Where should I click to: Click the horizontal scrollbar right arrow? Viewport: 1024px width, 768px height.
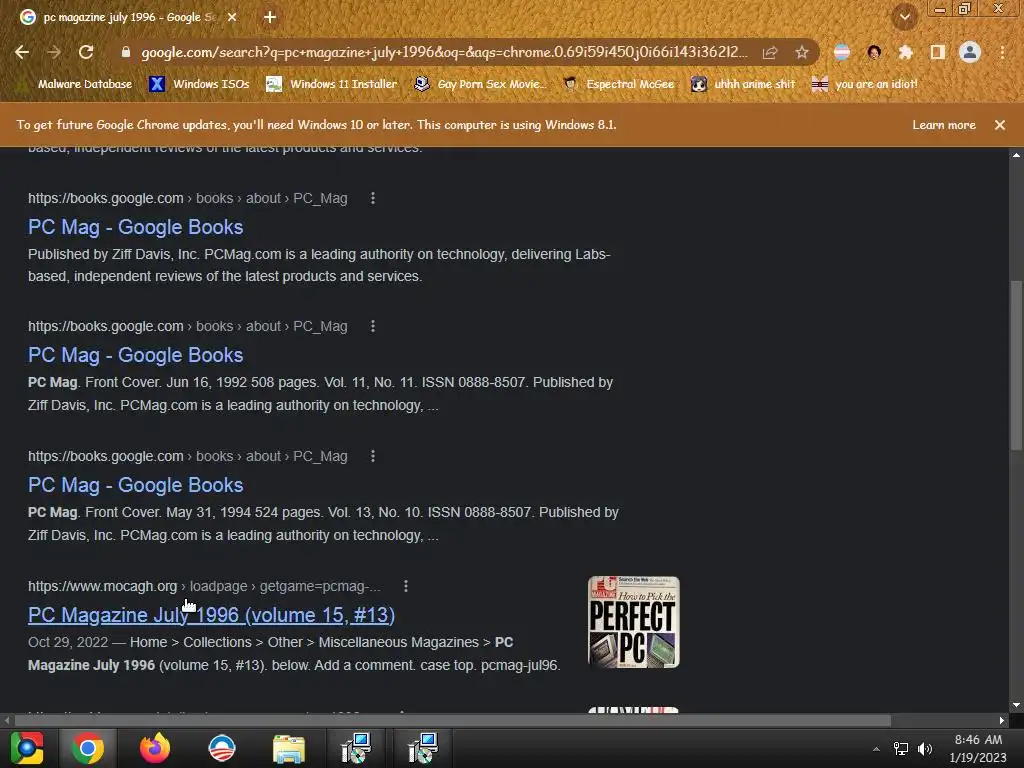pos(1002,720)
